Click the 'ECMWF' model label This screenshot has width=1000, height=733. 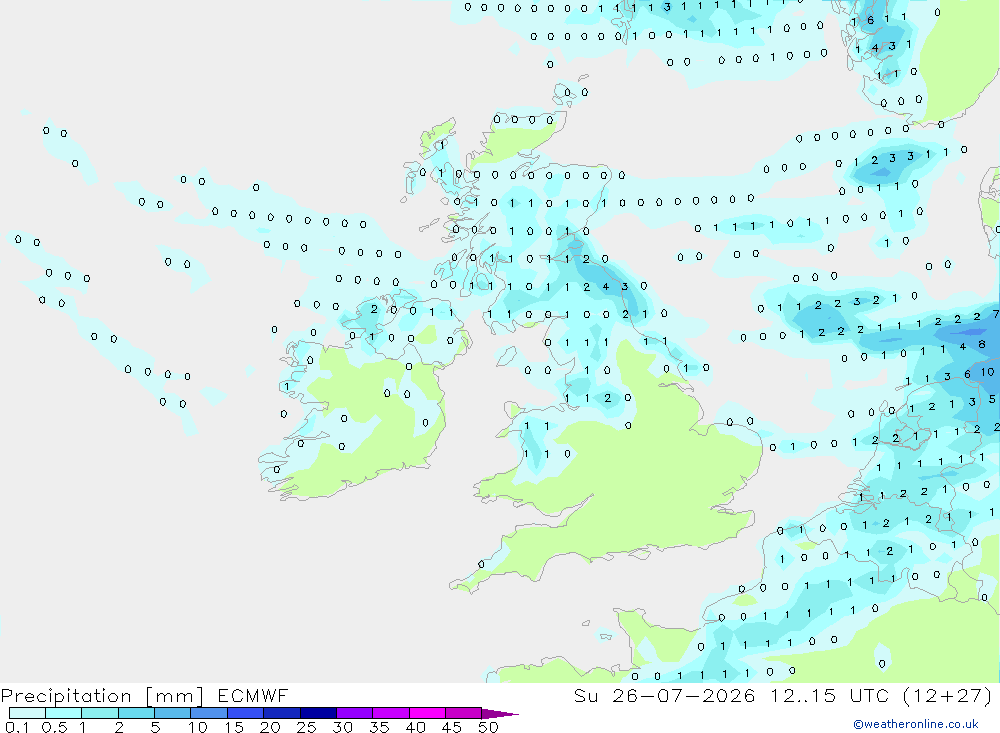click(253, 695)
